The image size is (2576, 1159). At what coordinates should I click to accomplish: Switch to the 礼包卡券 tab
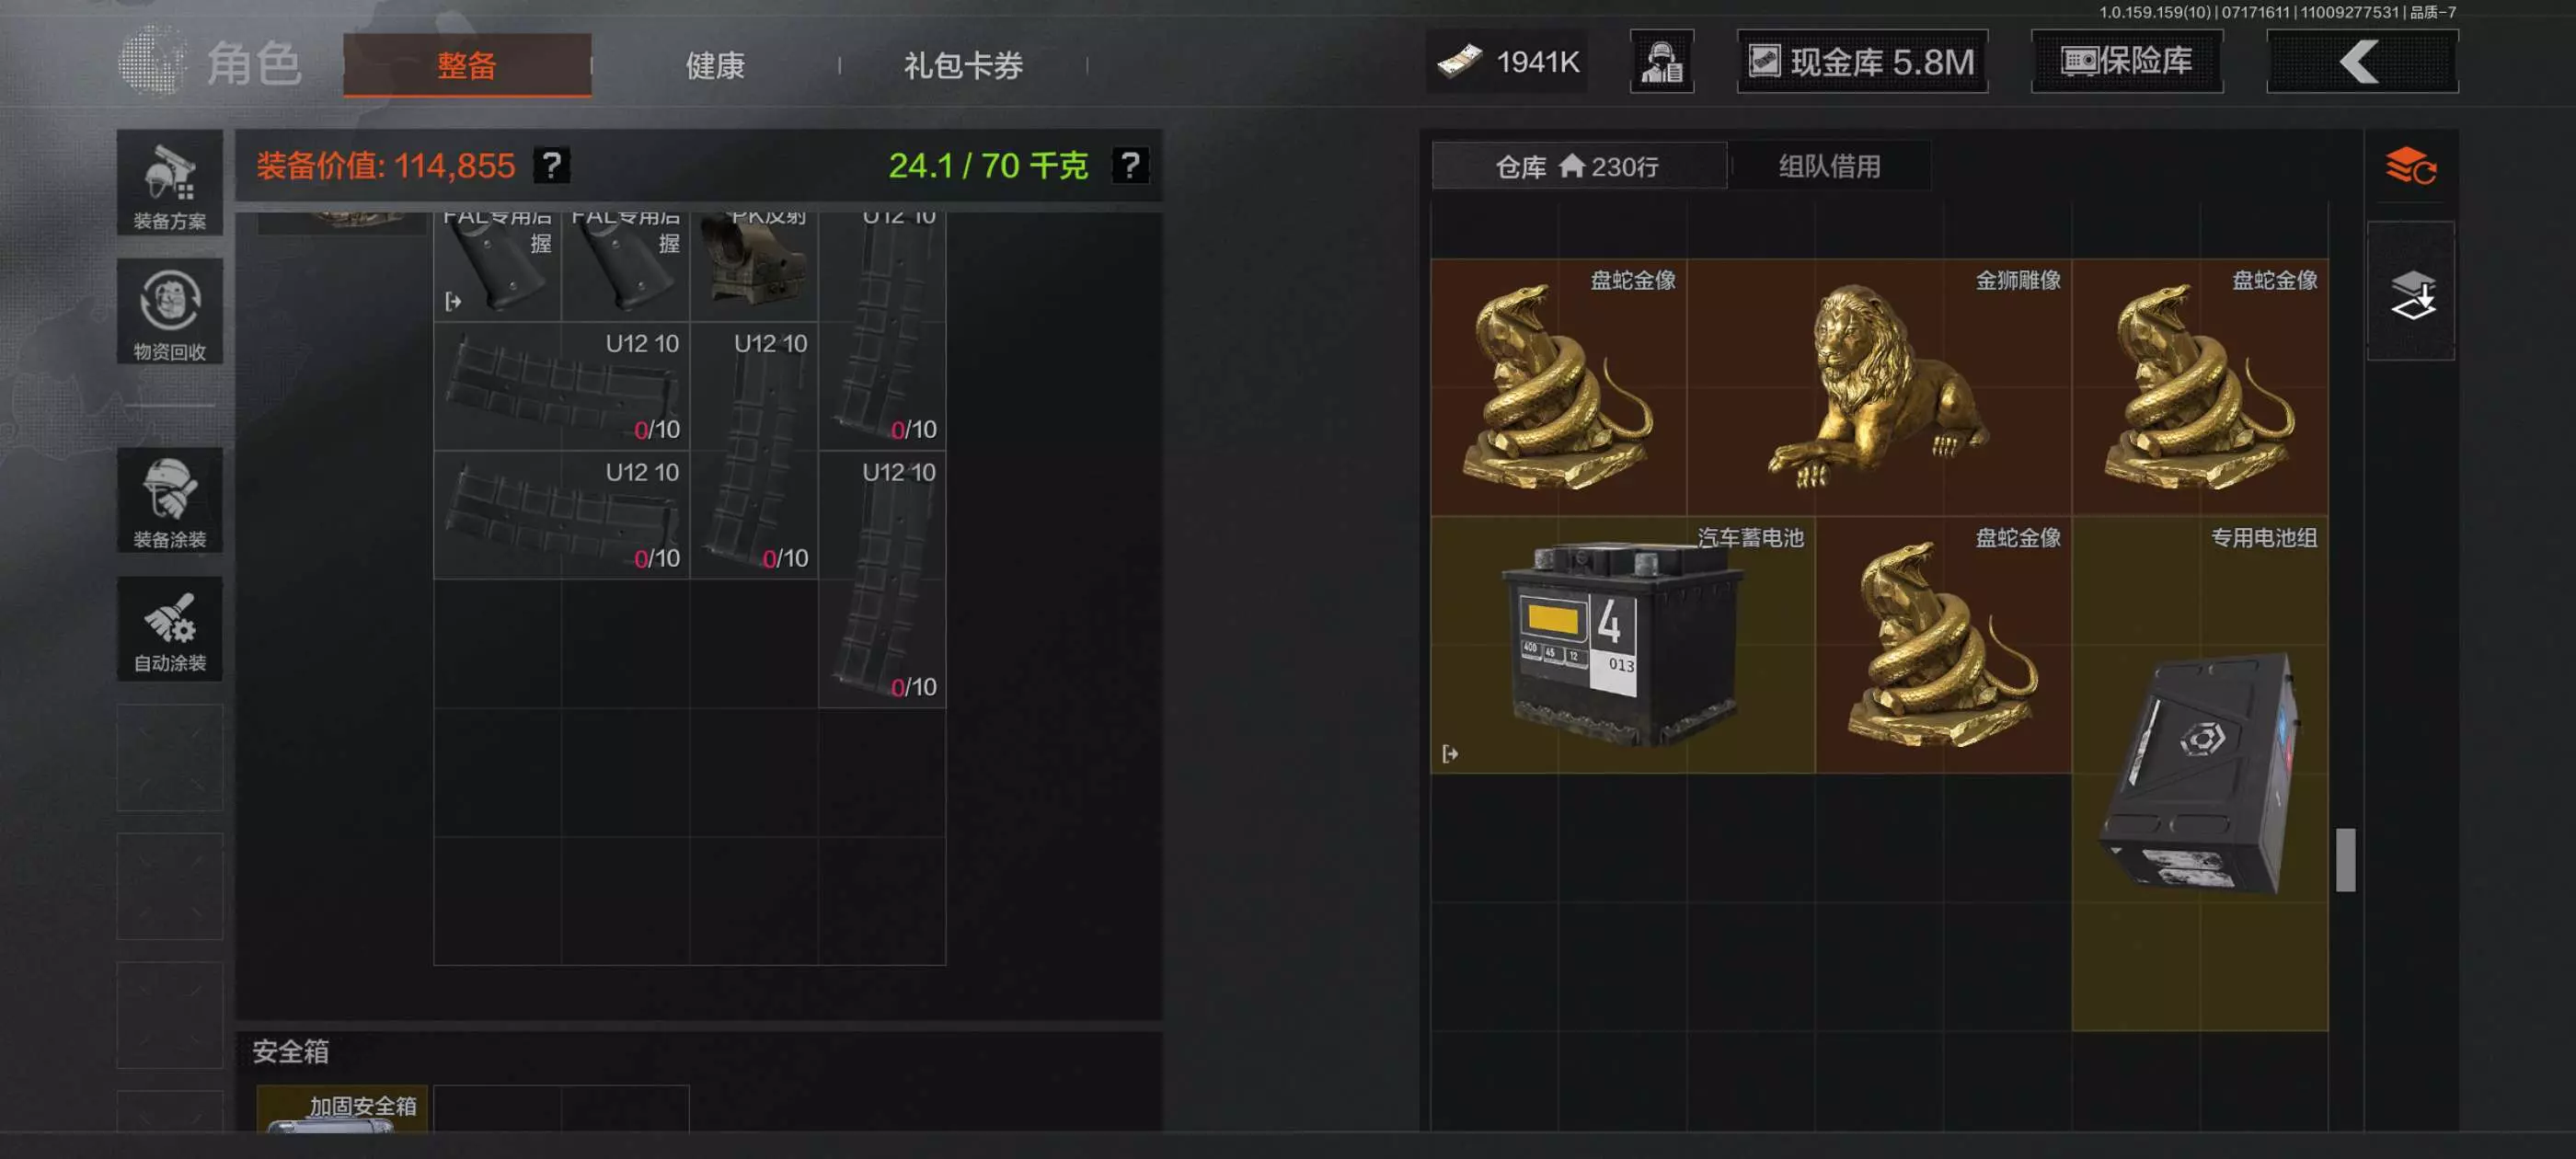point(963,66)
